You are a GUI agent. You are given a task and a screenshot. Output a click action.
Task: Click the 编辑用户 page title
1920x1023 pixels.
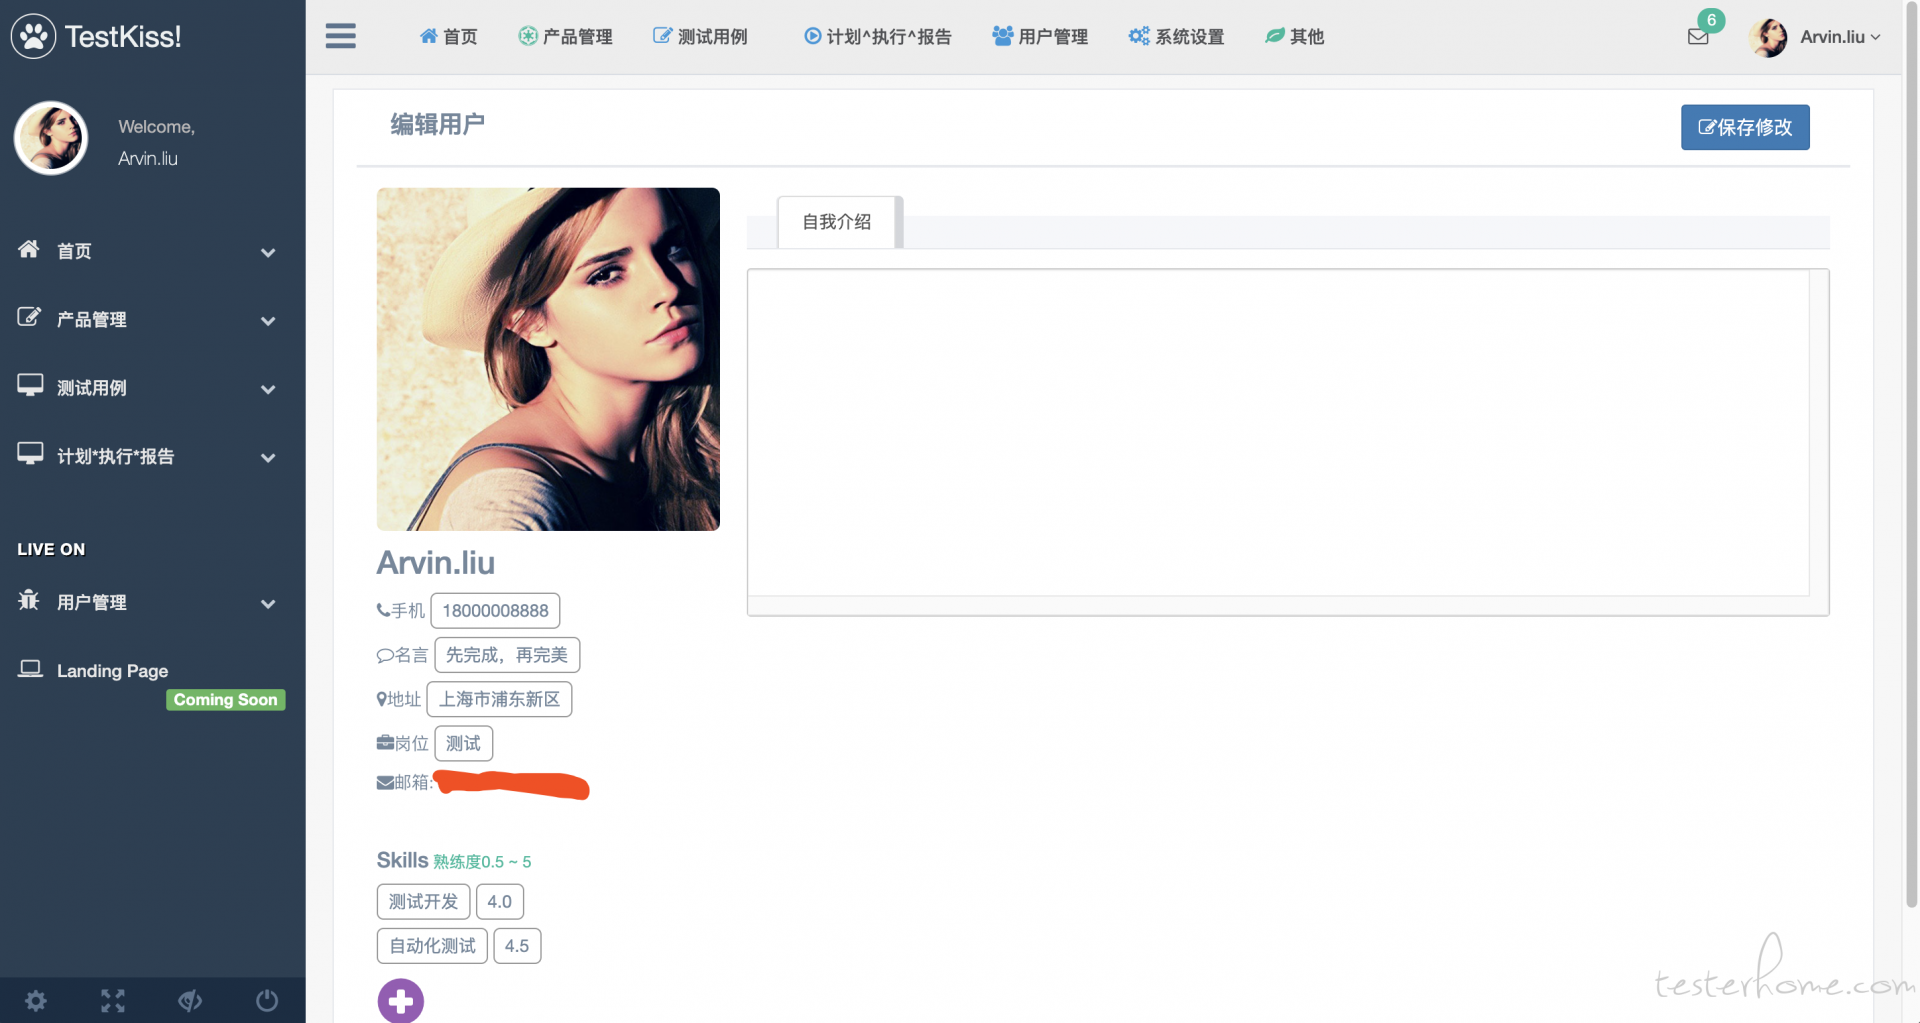click(x=438, y=124)
